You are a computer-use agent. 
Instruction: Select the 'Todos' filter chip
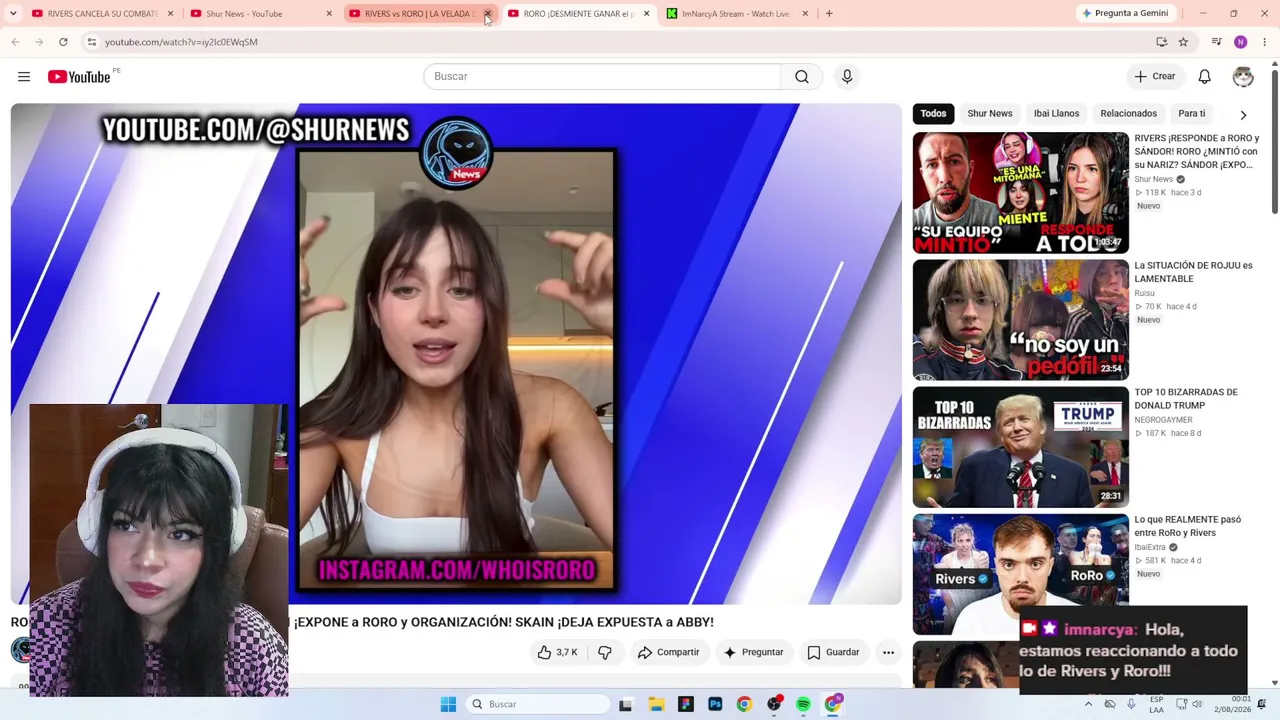933,113
